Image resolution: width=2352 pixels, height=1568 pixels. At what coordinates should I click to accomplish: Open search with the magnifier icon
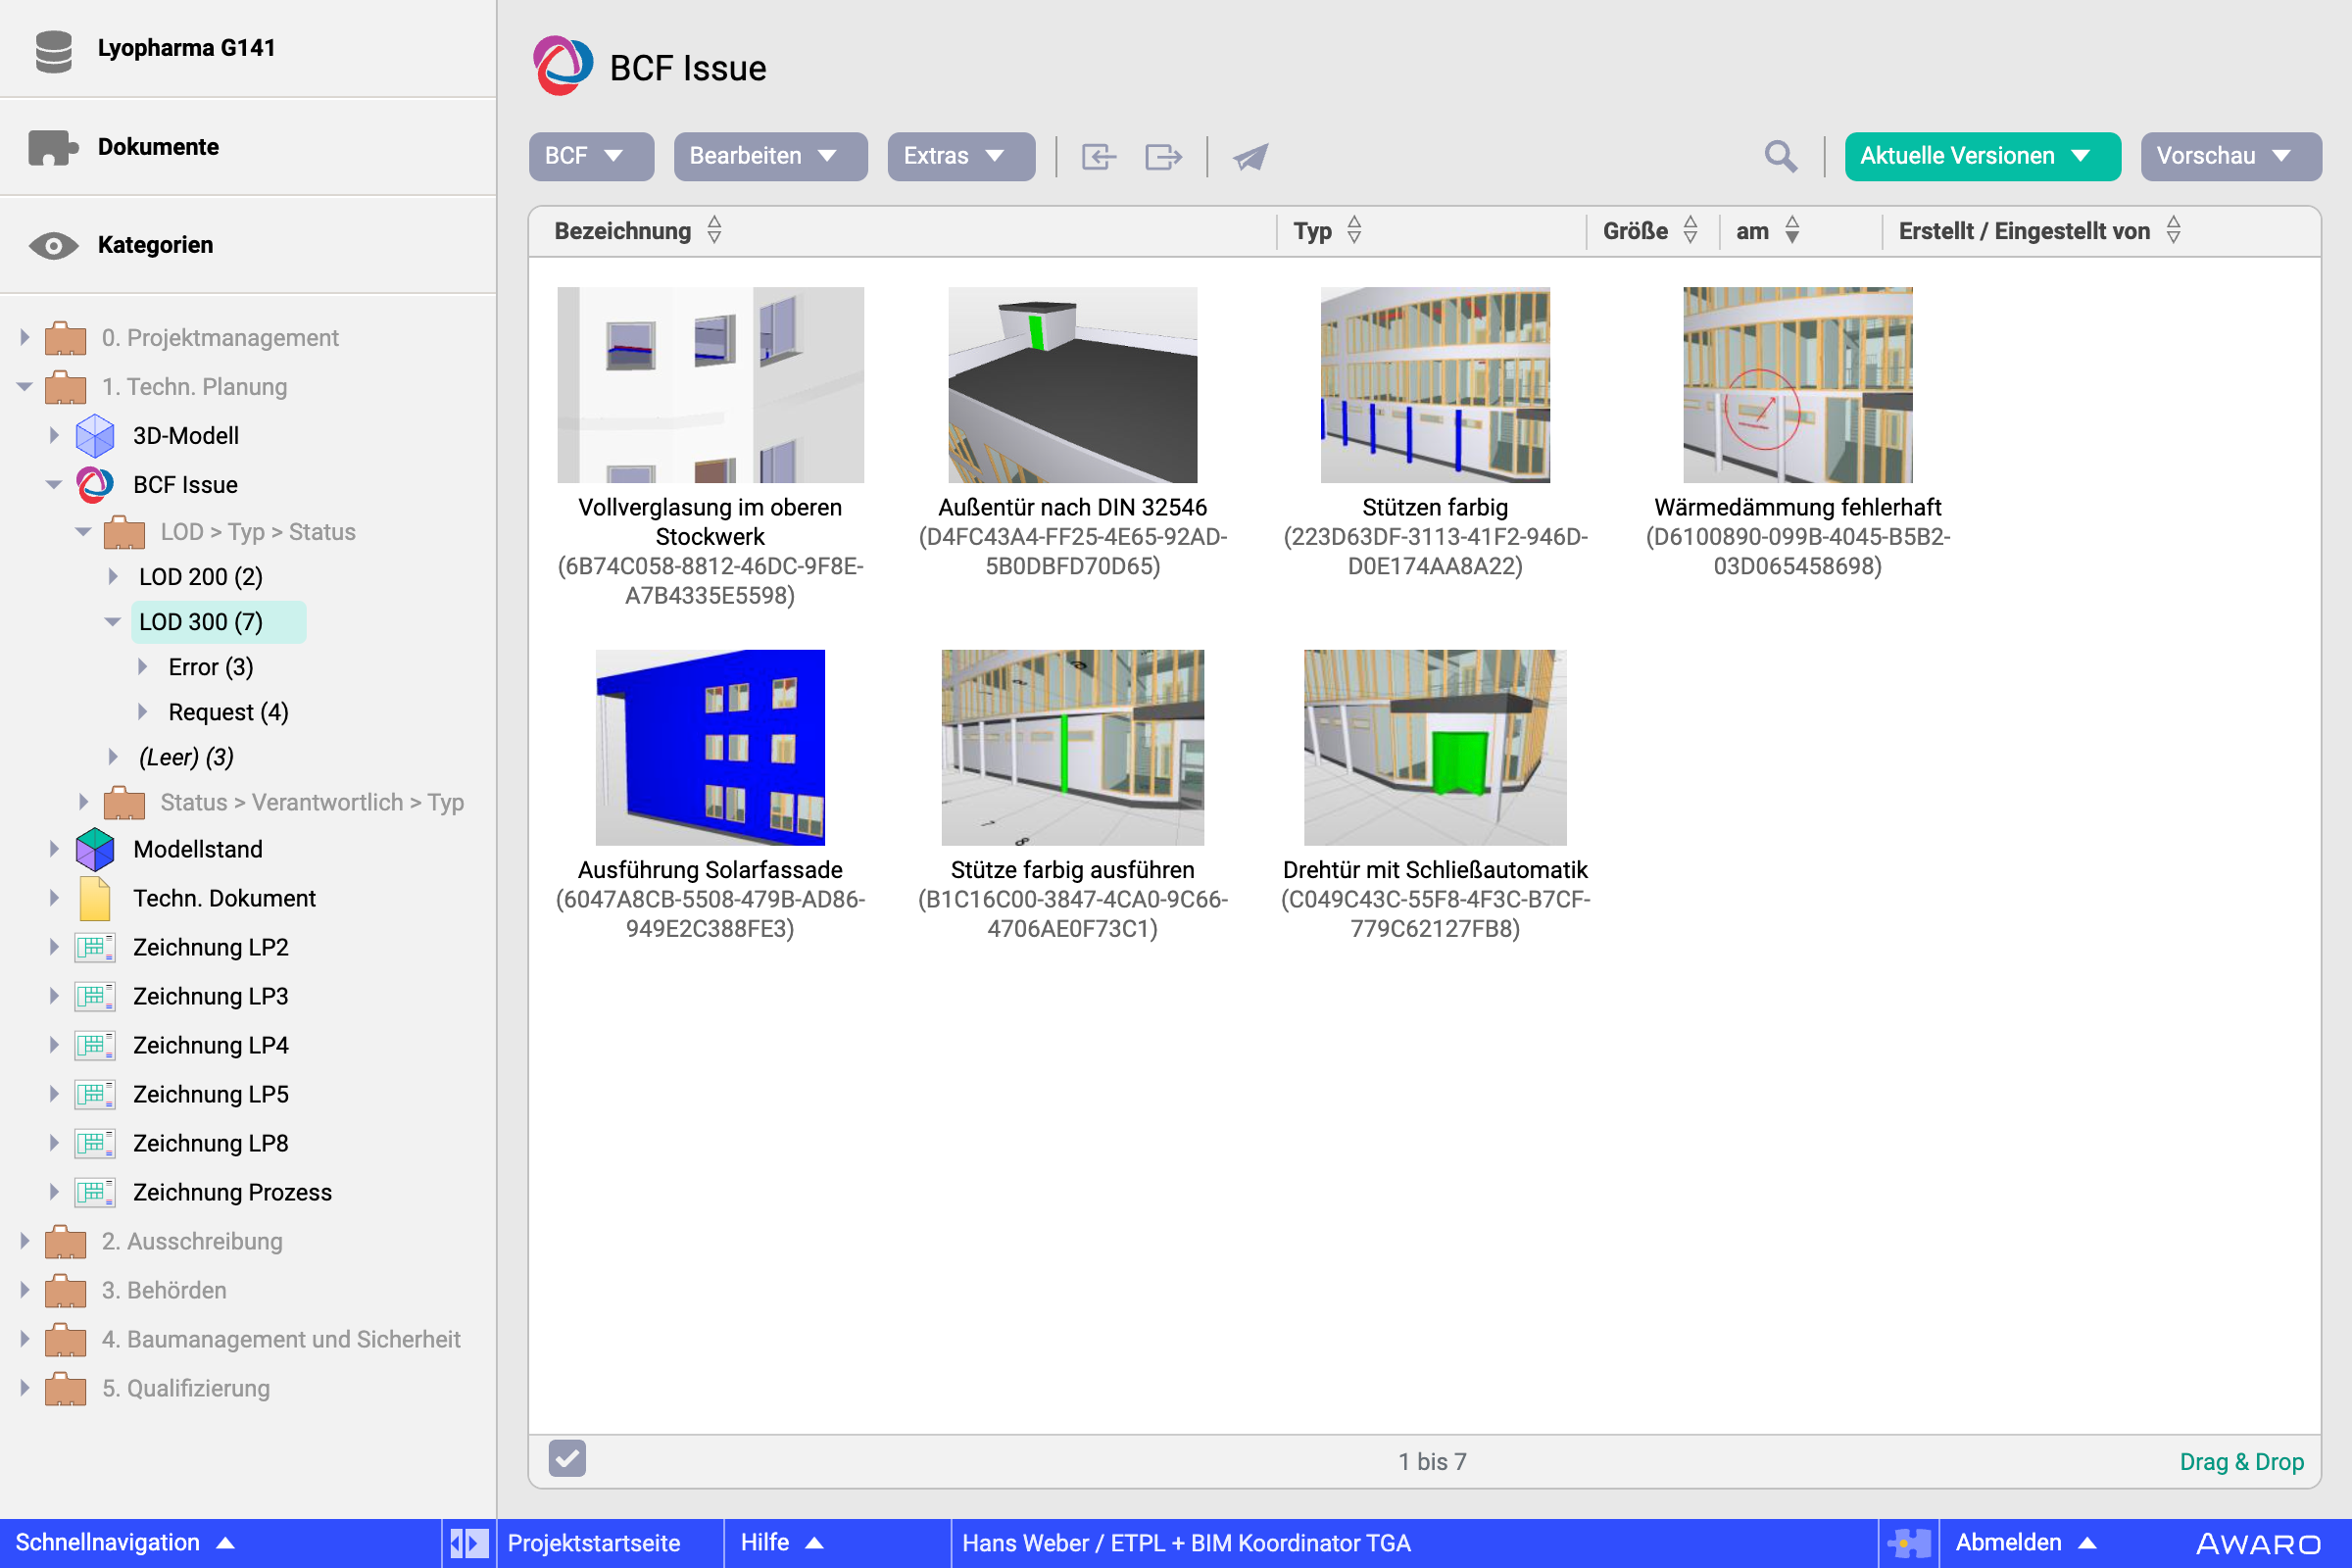[x=1780, y=157]
